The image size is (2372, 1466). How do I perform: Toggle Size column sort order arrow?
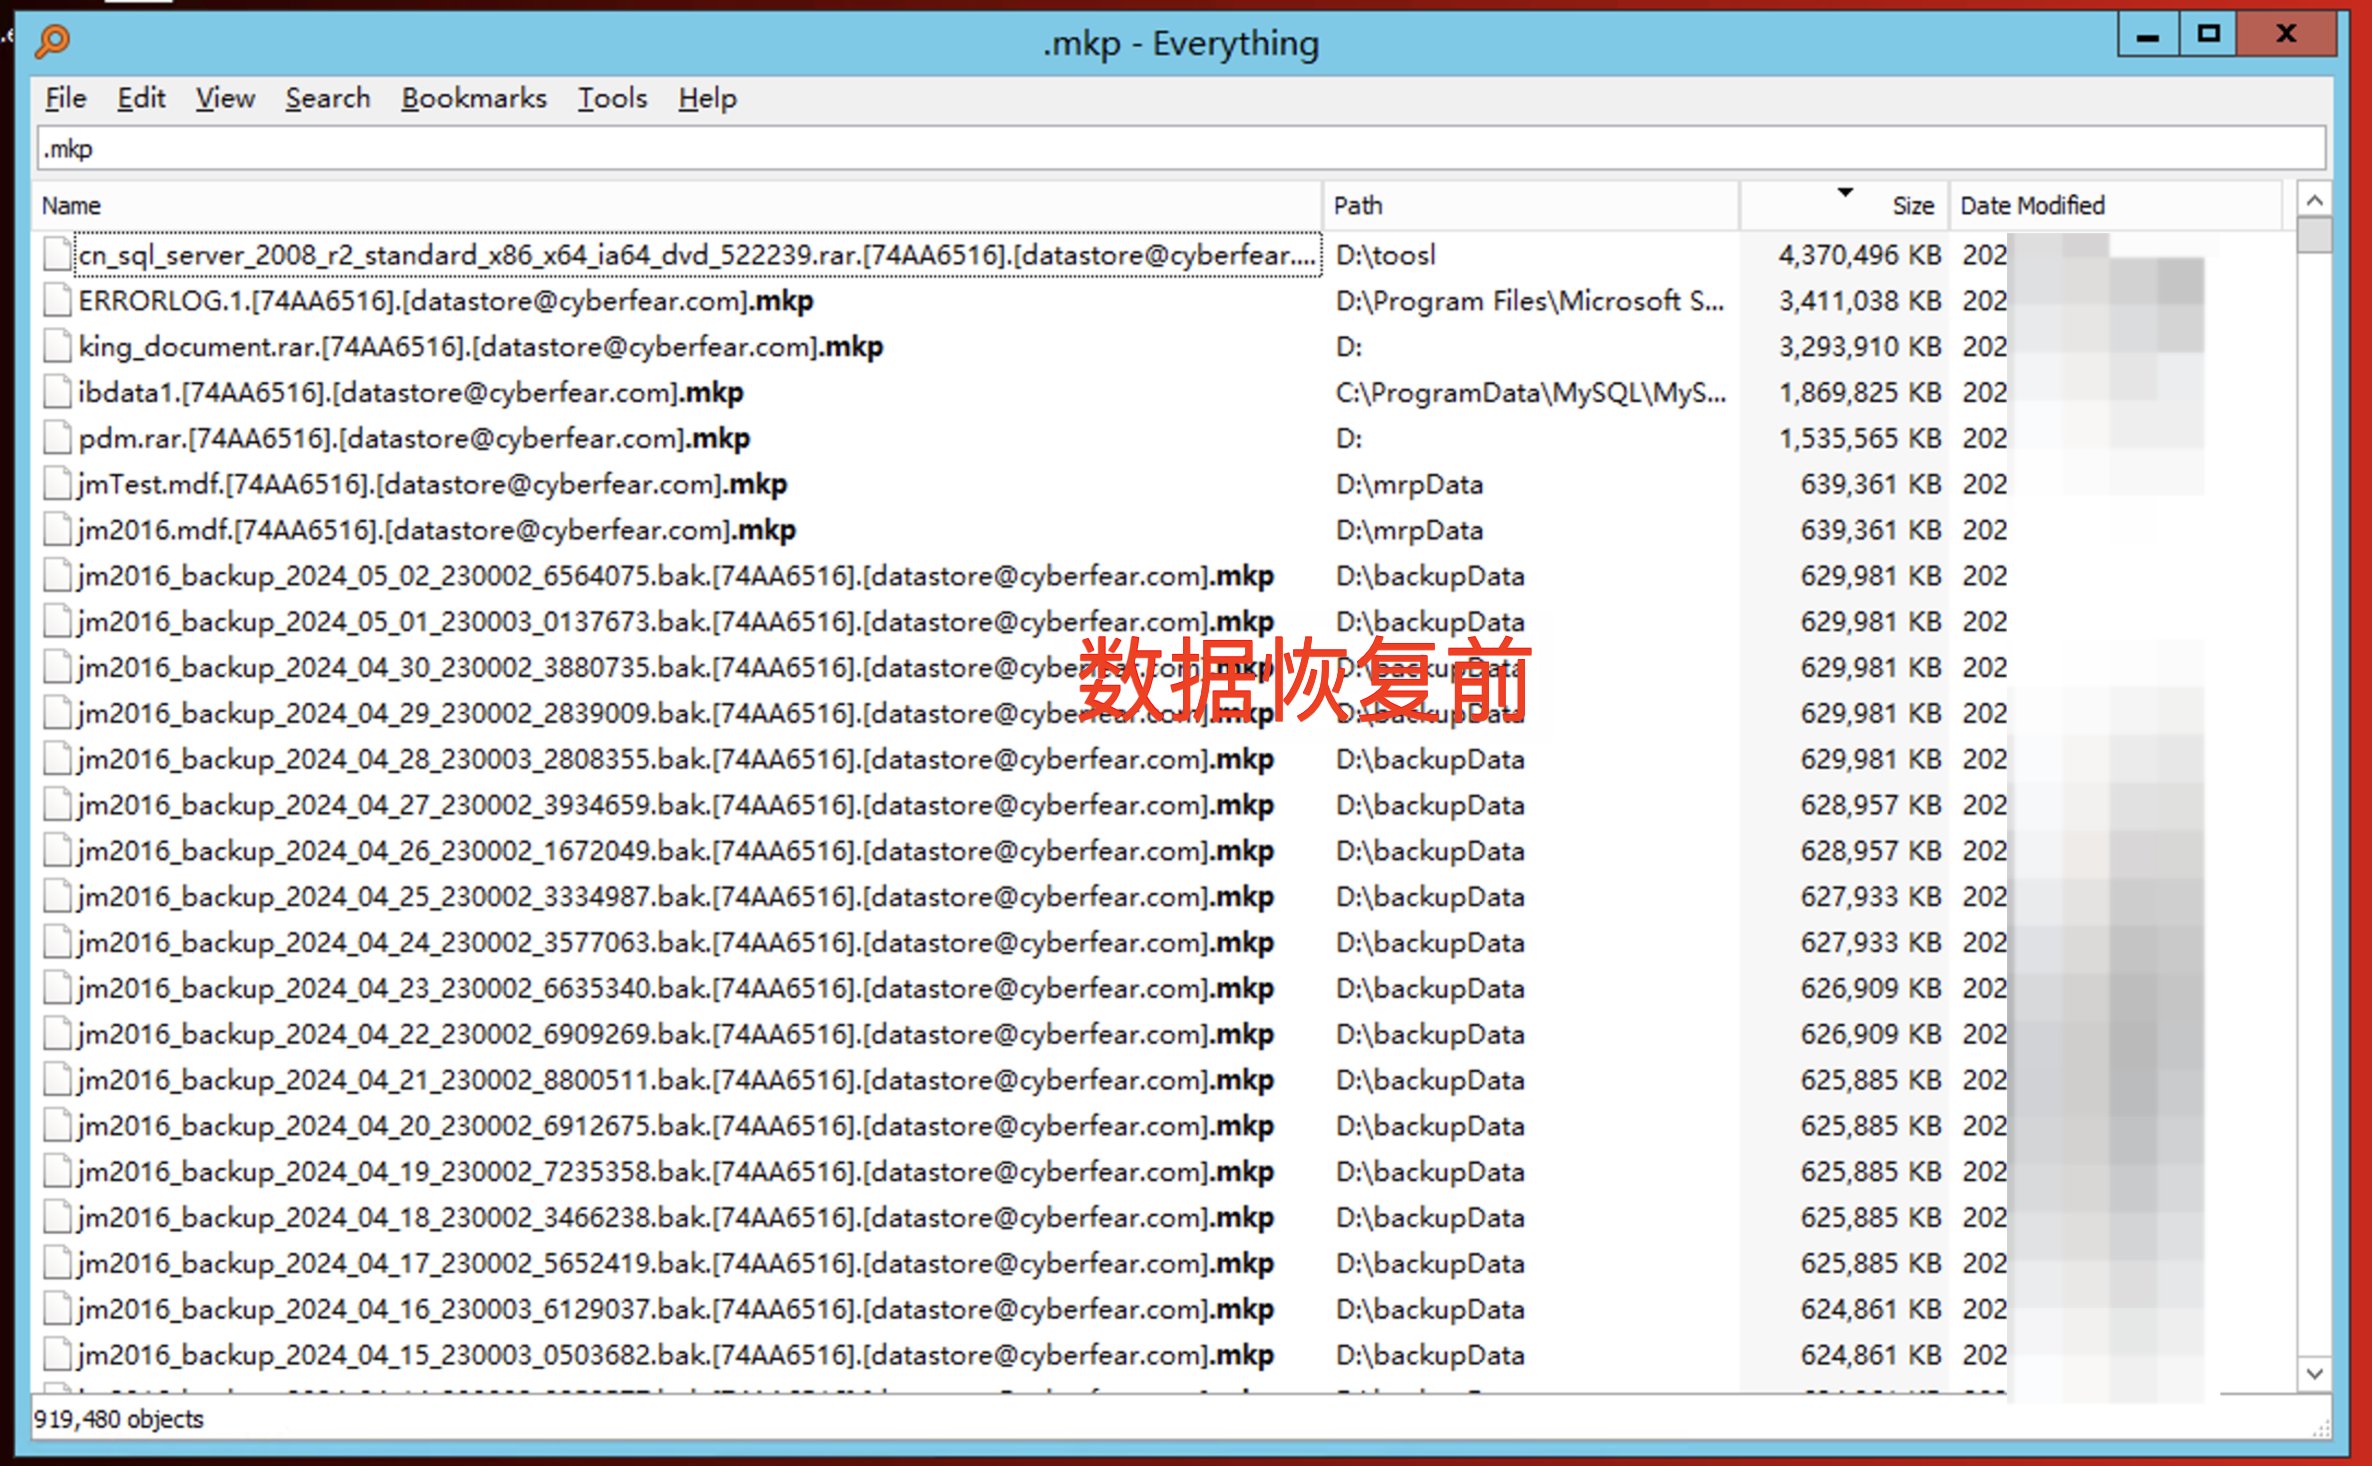click(1845, 193)
